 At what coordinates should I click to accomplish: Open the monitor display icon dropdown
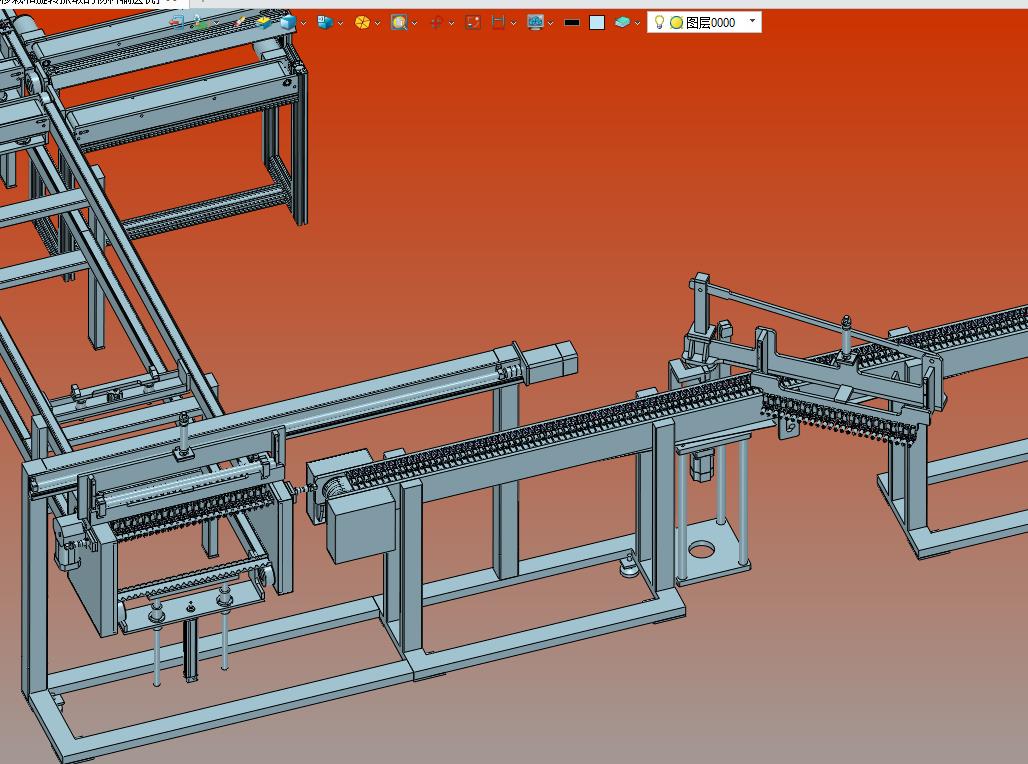pos(551,23)
